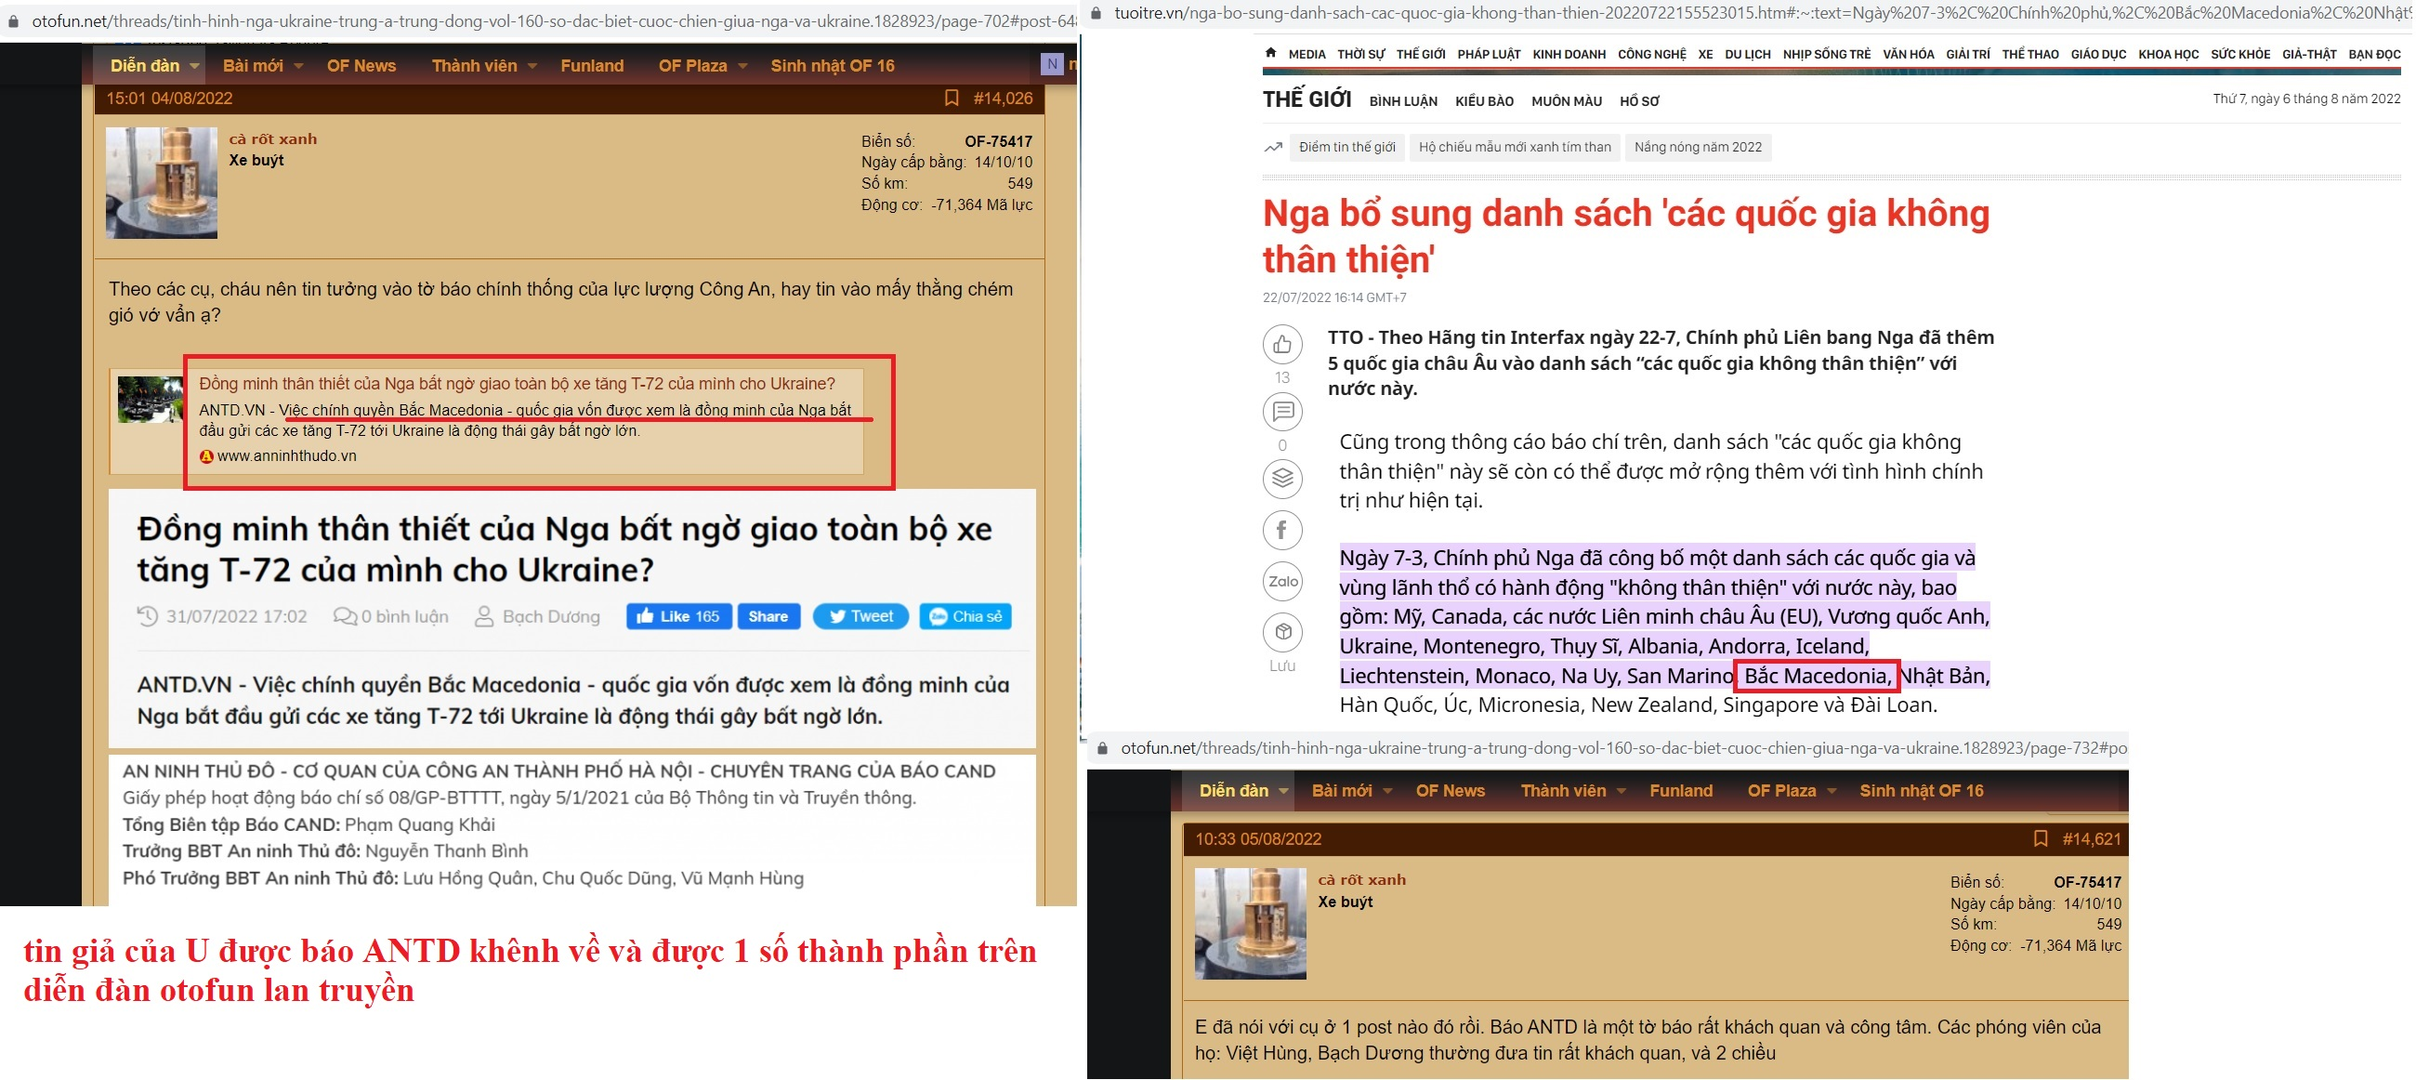
Task: Open the Điểm tin thế giới tag
Action: point(1347,147)
